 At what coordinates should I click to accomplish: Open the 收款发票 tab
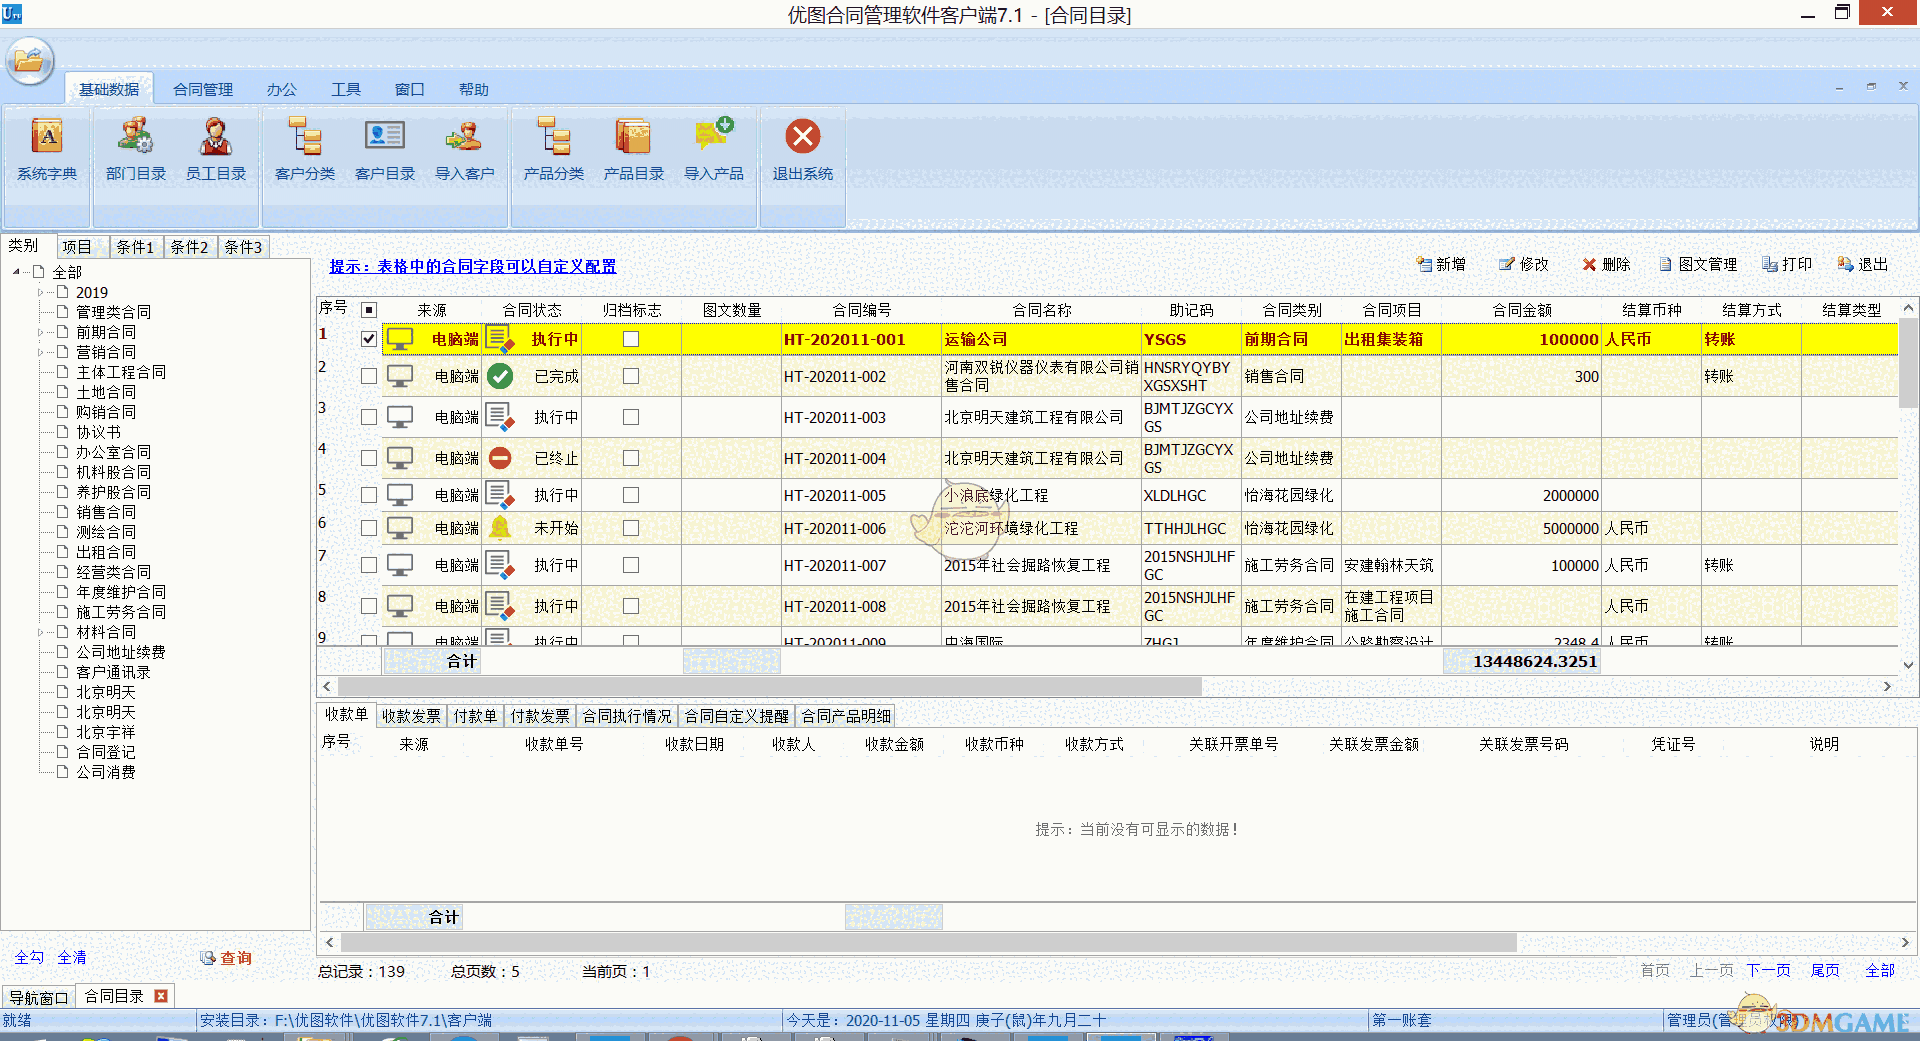[410, 715]
